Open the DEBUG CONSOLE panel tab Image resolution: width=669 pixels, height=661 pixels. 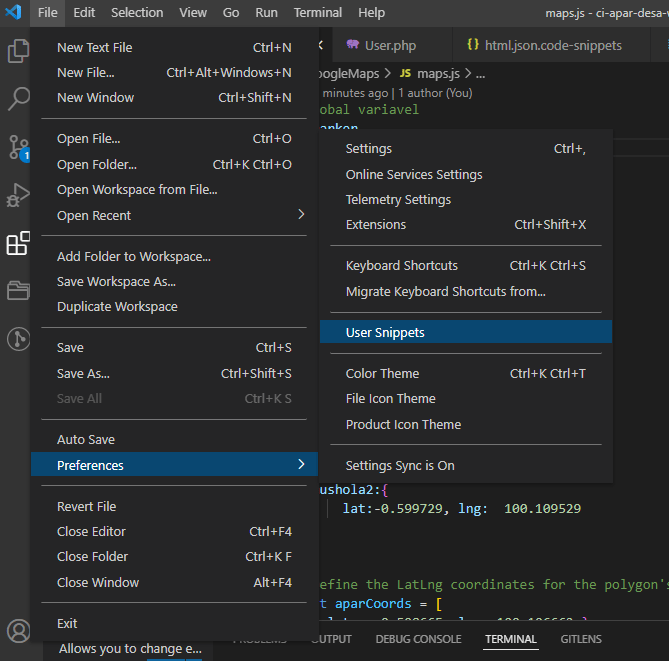coord(418,639)
